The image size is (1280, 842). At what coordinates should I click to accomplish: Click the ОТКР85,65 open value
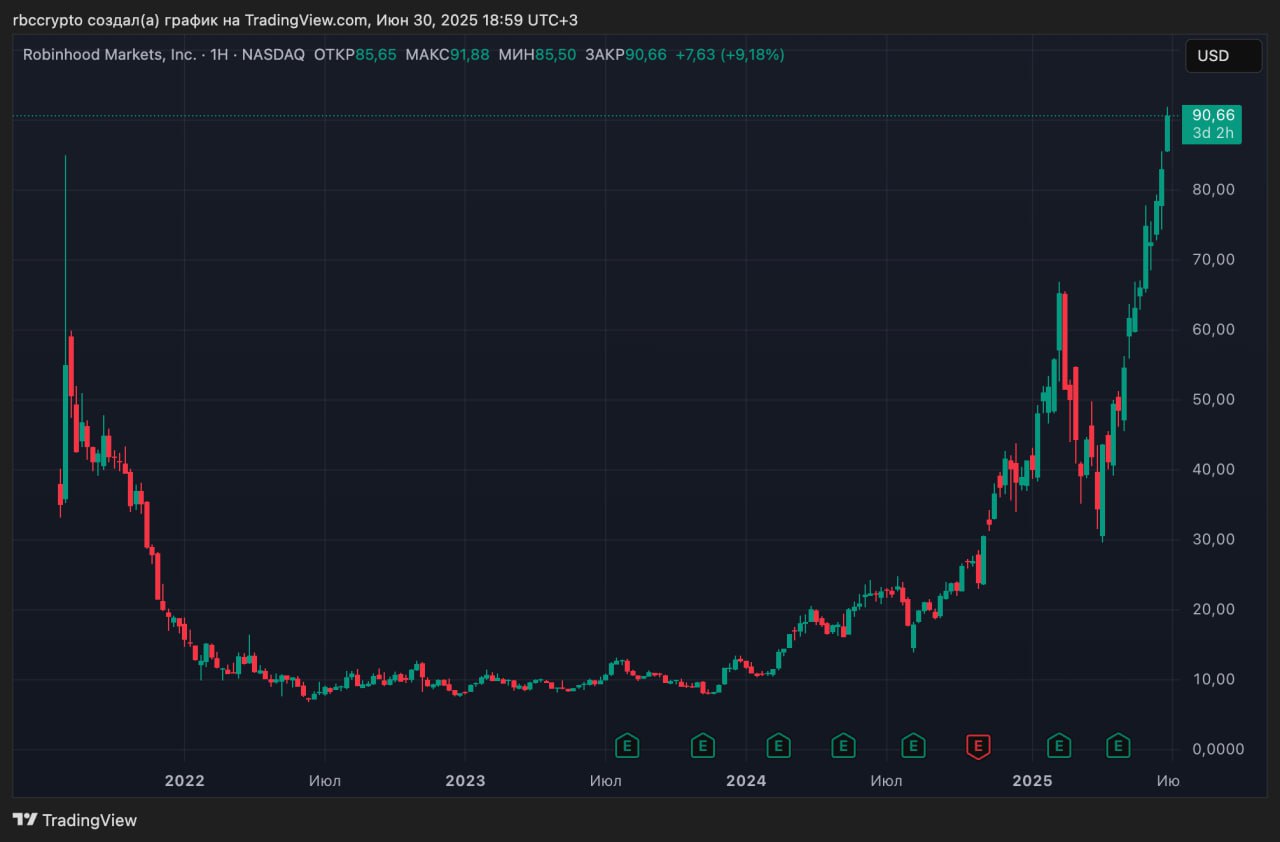[355, 54]
